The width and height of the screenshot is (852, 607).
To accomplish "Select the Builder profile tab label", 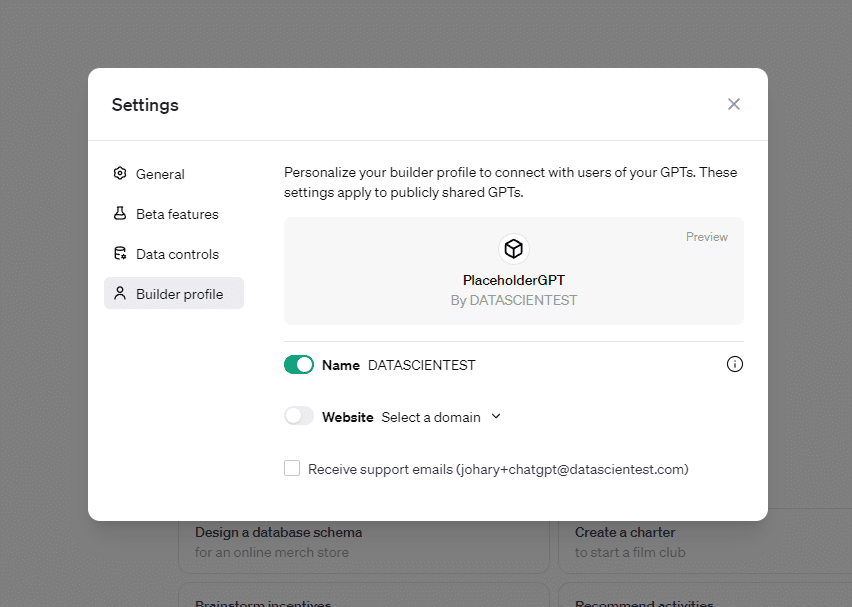I will [179, 294].
